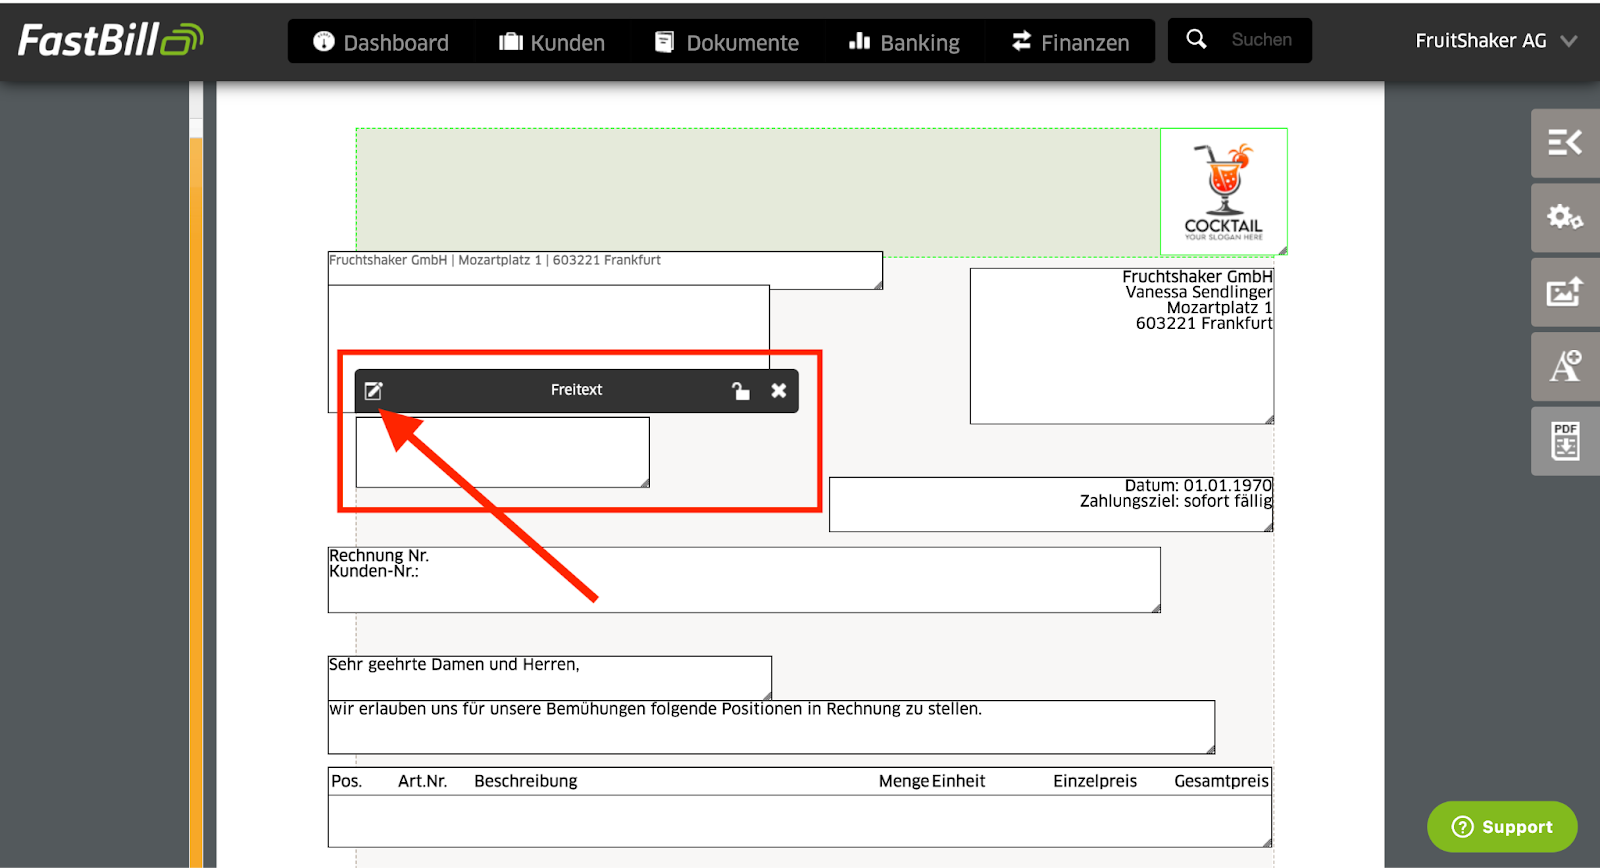Add a new text element with A+ icon

click(1565, 366)
